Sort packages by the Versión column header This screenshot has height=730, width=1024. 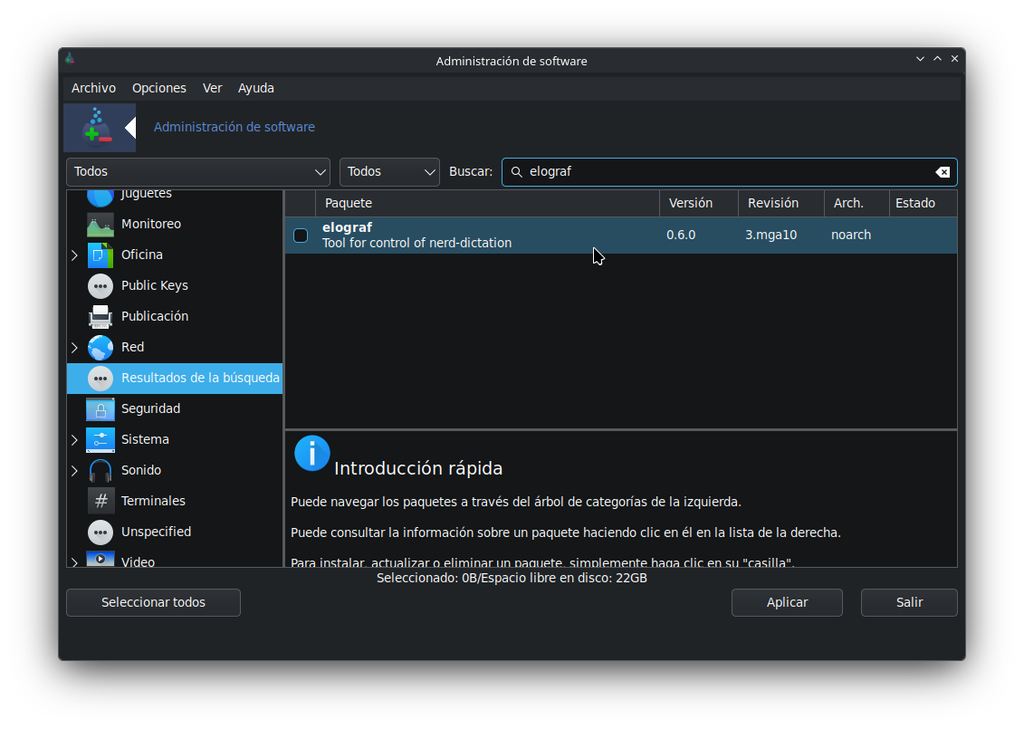click(x=698, y=203)
